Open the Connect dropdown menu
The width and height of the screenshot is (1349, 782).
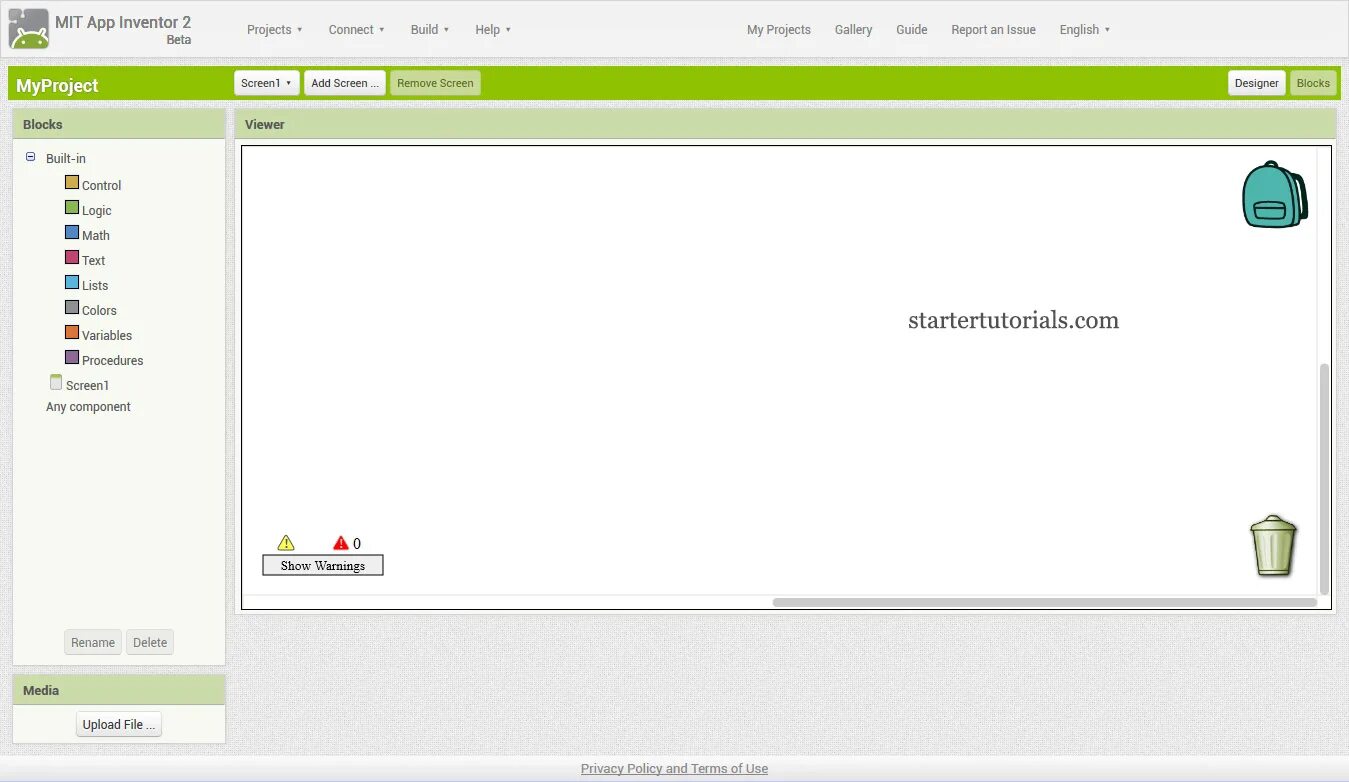coord(356,30)
